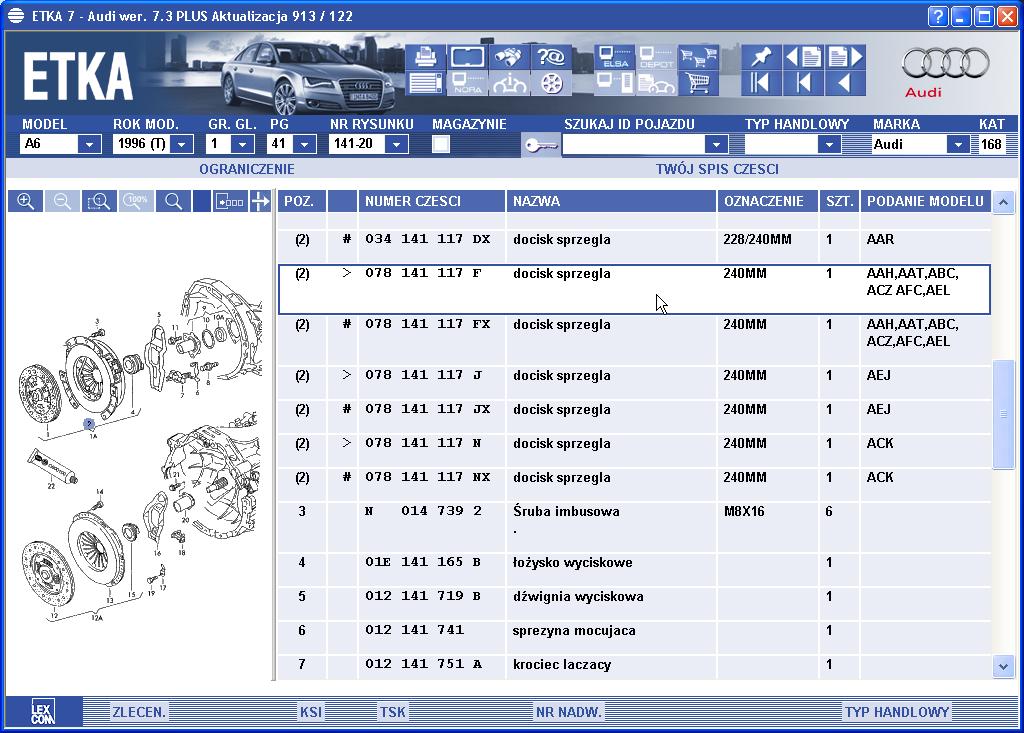1024x733 pixels.
Task: Click the printer icon in toolbar
Action: click(425, 57)
